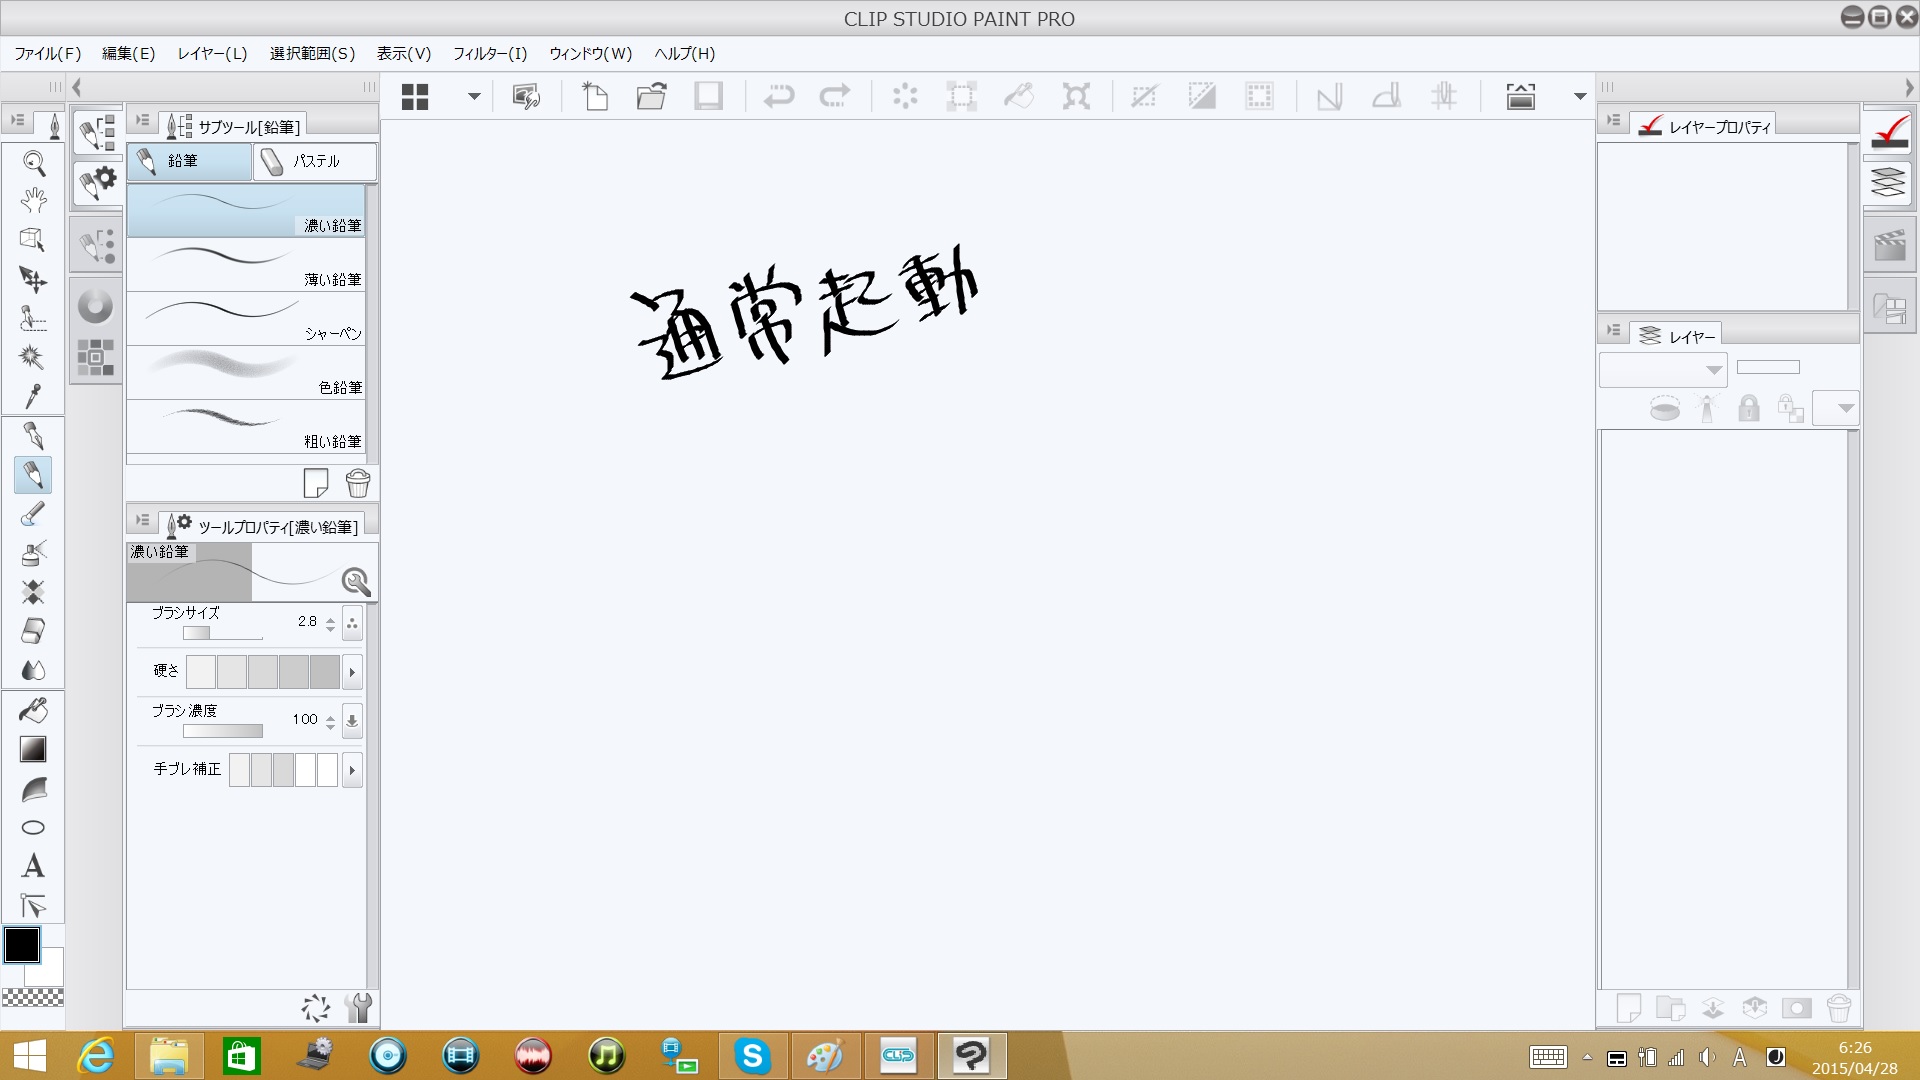Image resolution: width=1920 pixels, height=1080 pixels.
Task: Select the Zoom magnifier tool
Action: pos(33,163)
